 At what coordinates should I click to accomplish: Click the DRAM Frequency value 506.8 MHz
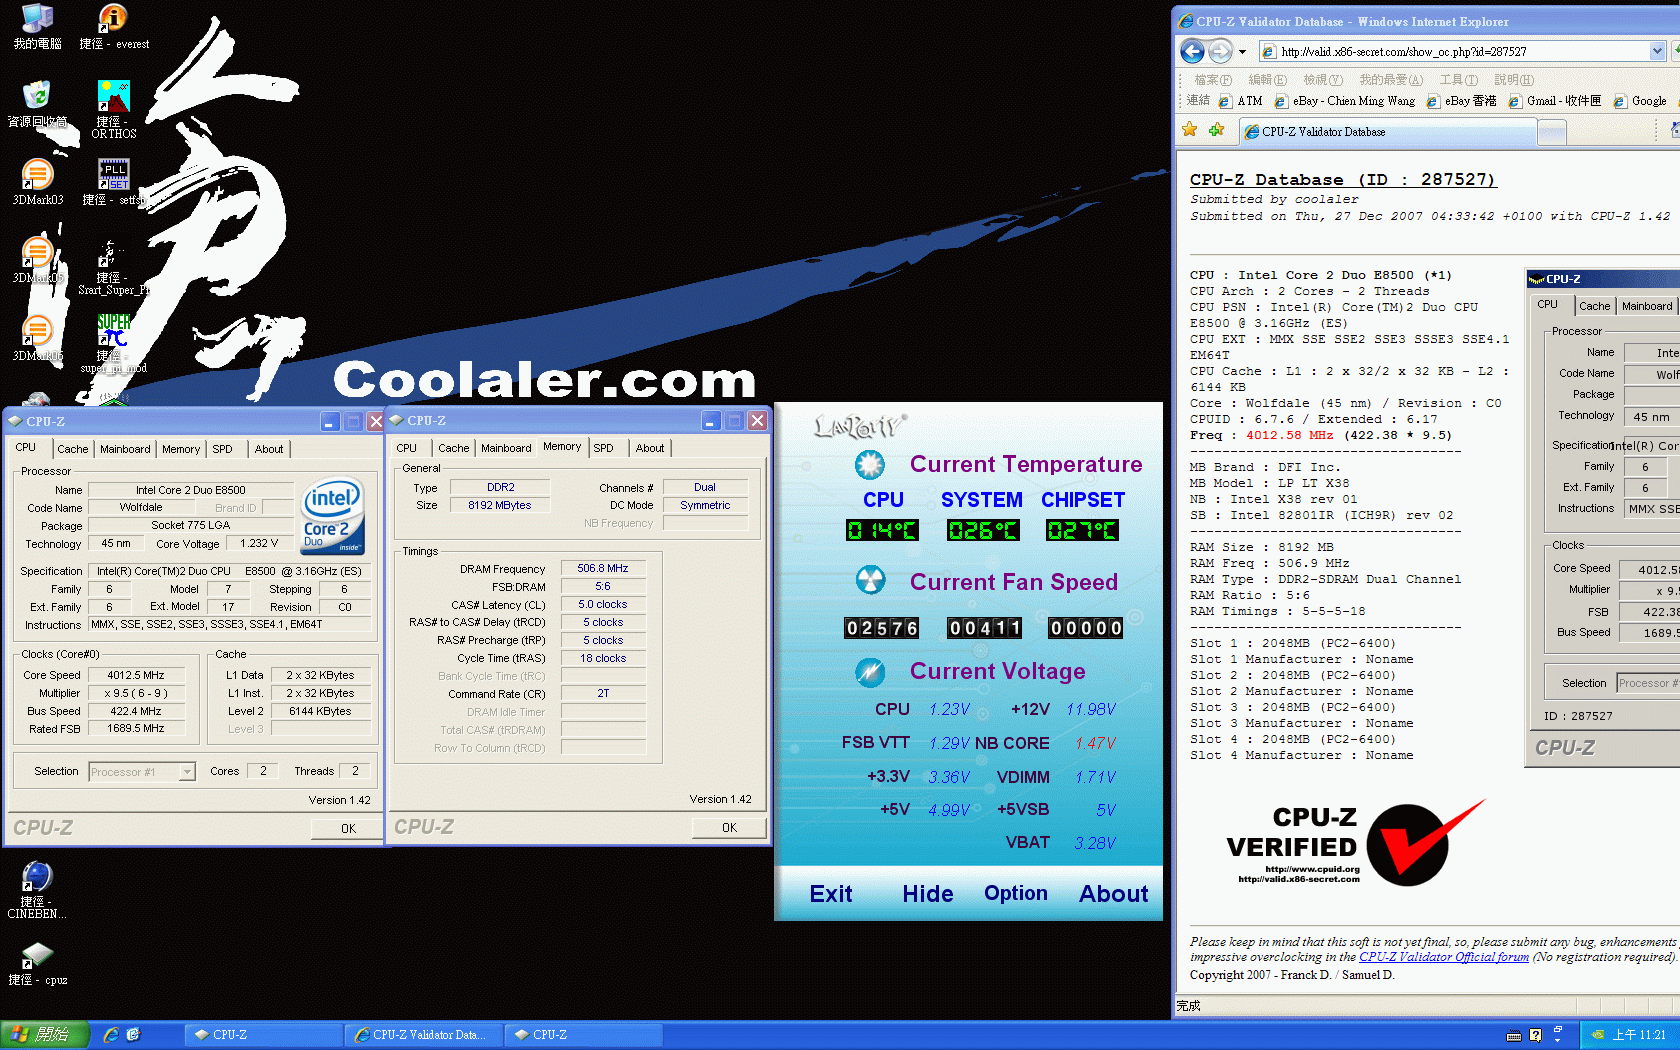pos(603,568)
